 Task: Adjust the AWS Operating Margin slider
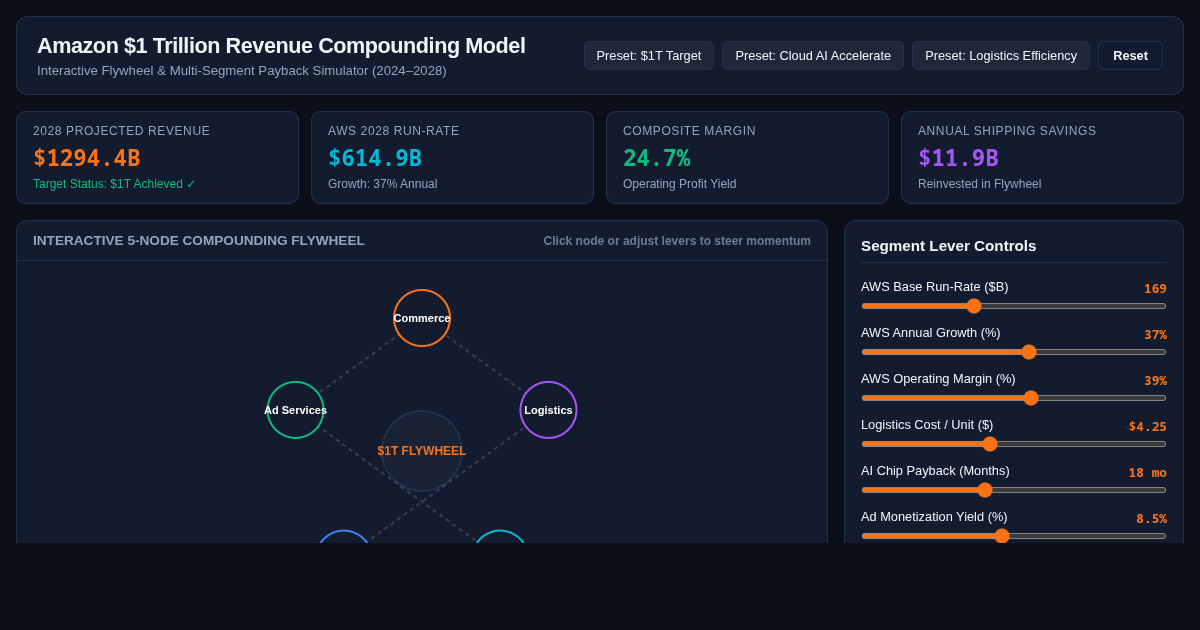click(x=1014, y=398)
